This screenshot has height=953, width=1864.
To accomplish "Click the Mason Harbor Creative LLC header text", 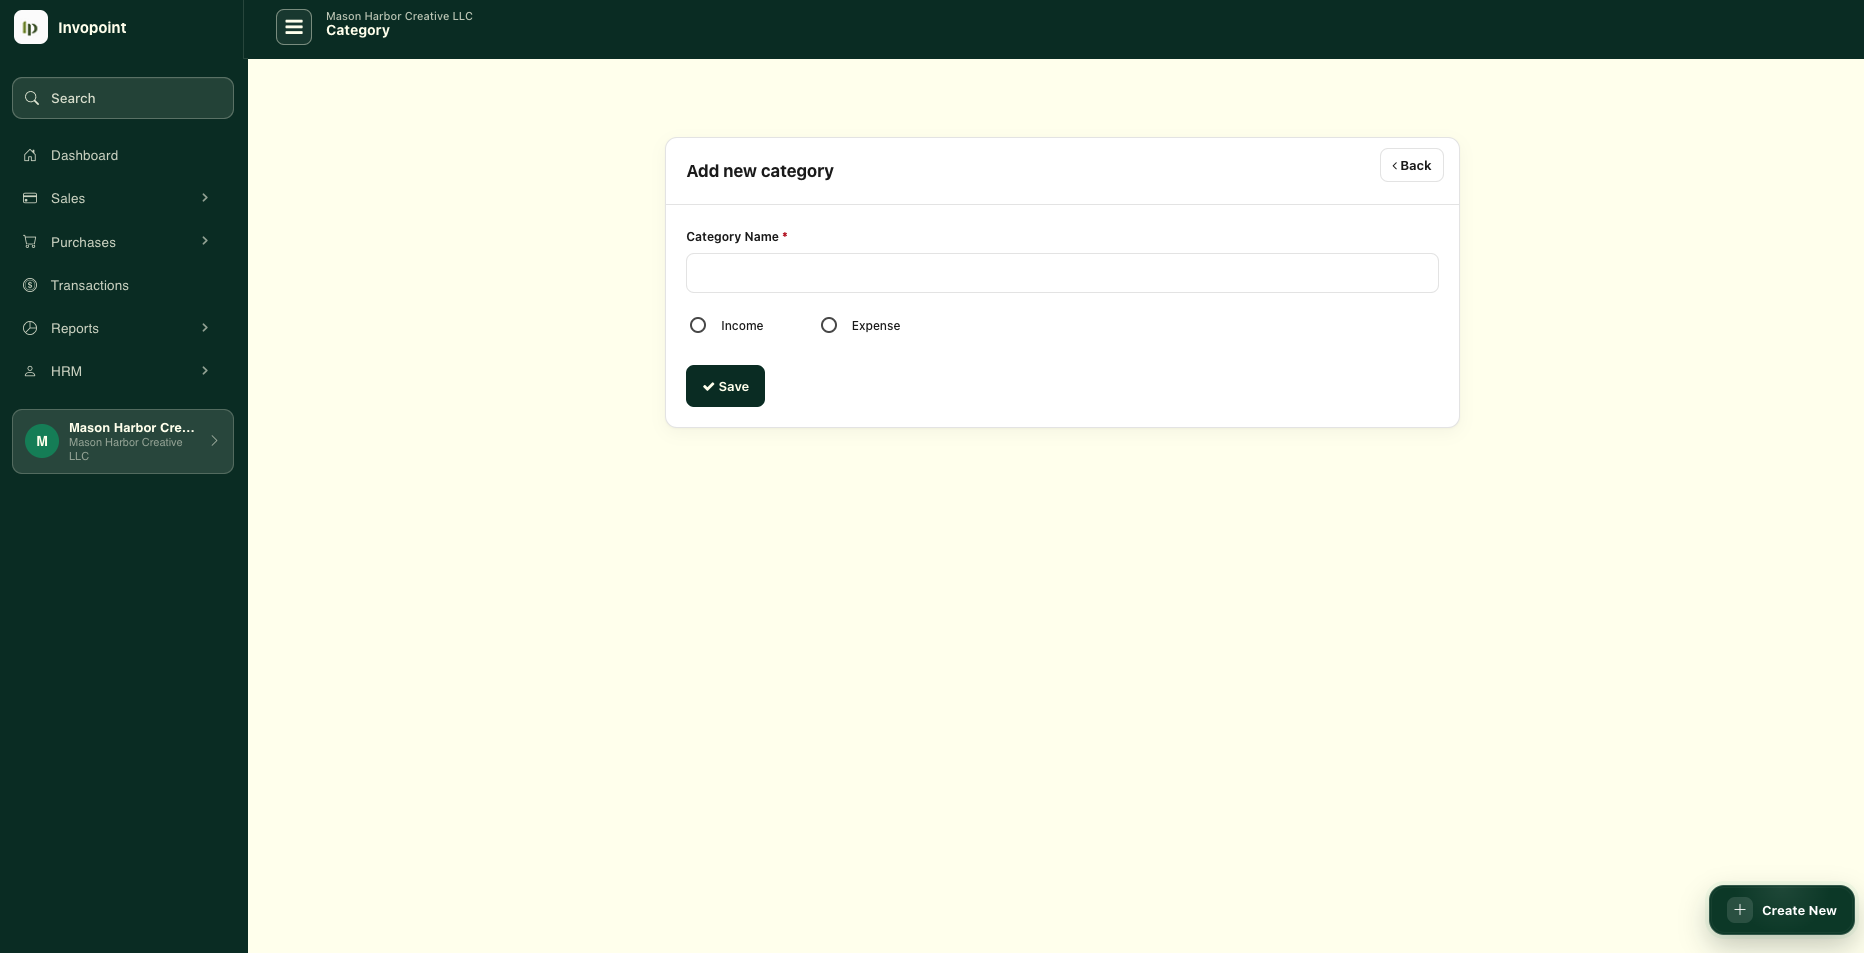I will [399, 16].
